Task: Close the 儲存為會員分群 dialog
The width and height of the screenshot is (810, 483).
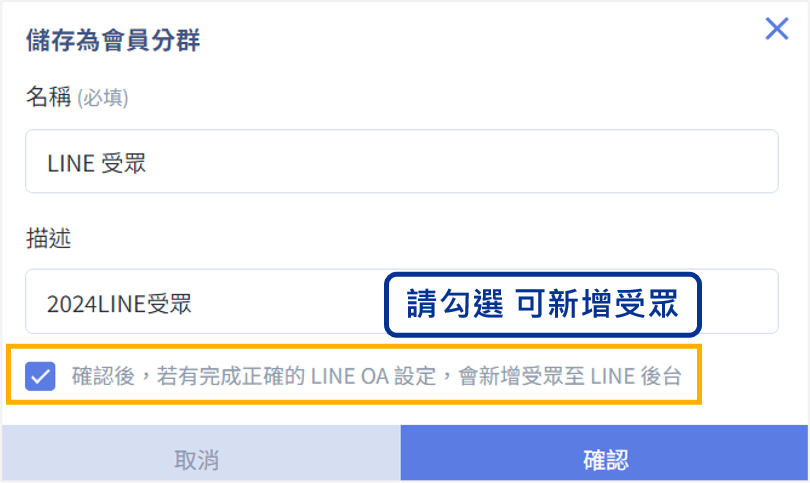Action: (777, 28)
